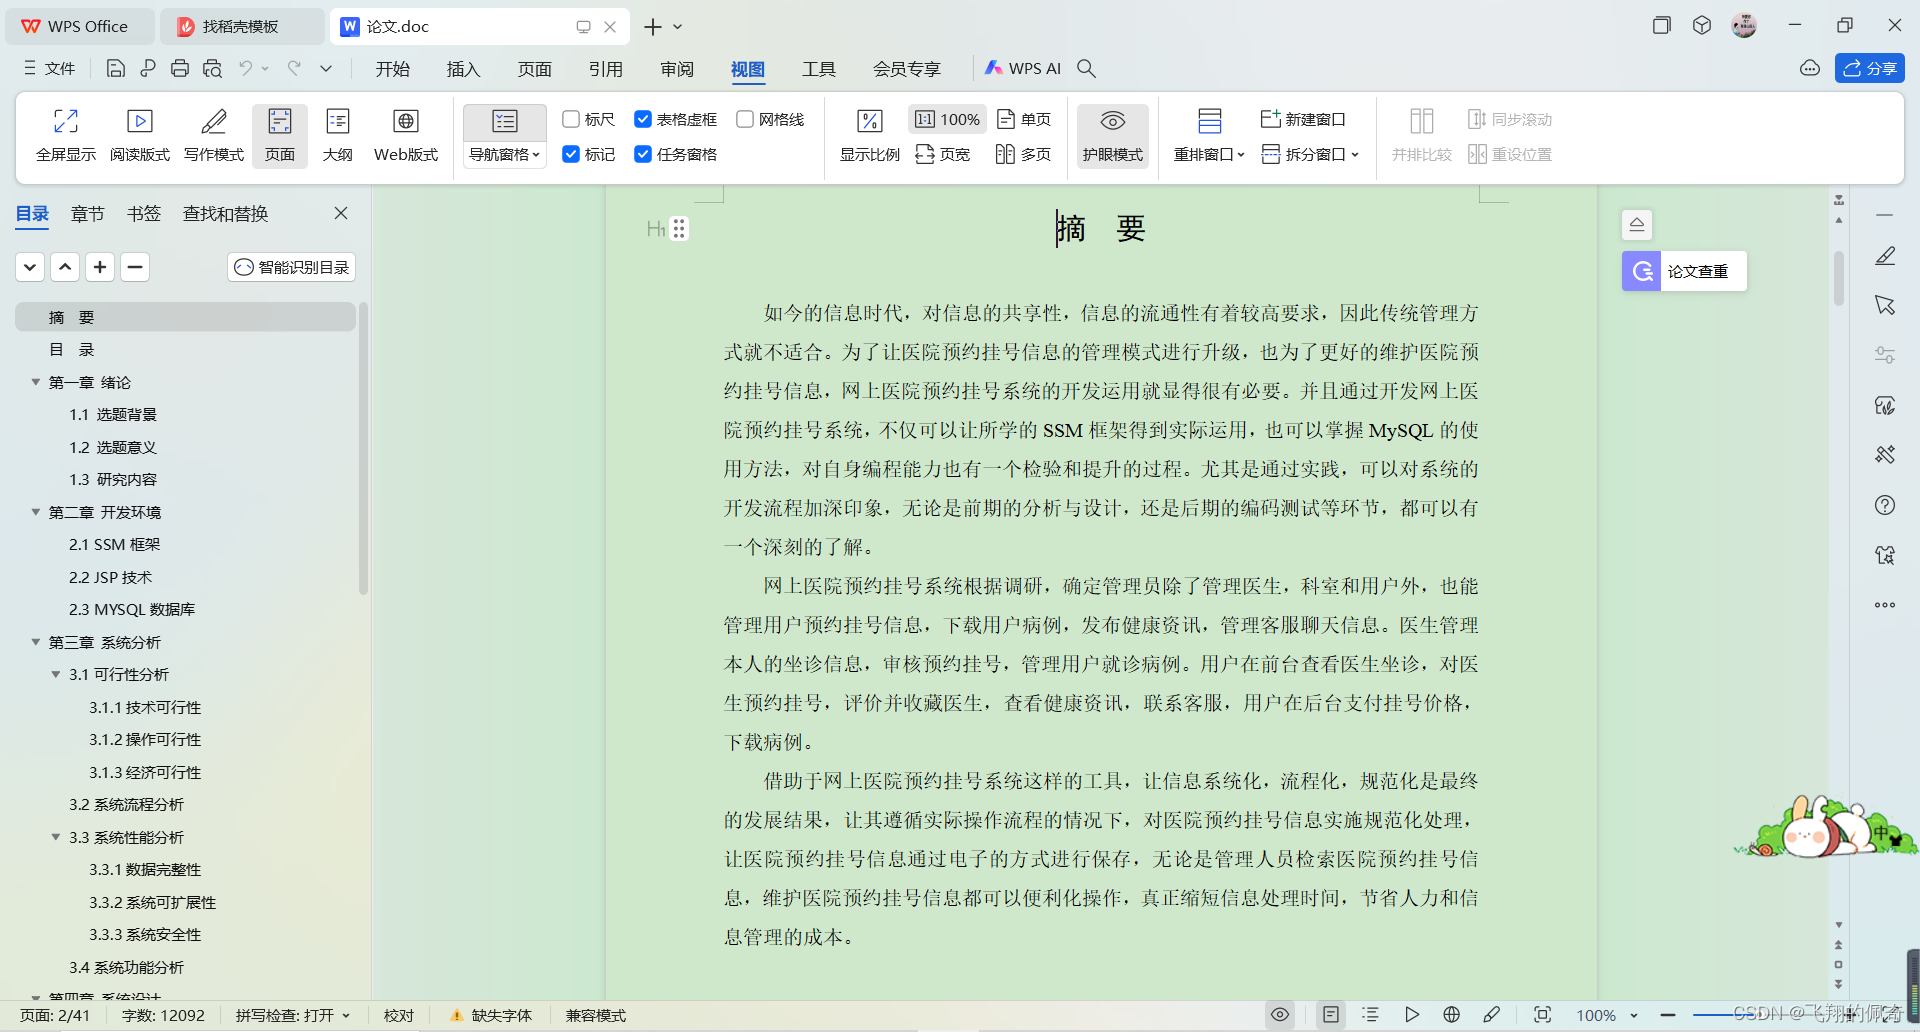Click the Redo arrow icon
The width and height of the screenshot is (1920, 1032).
point(294,68)
